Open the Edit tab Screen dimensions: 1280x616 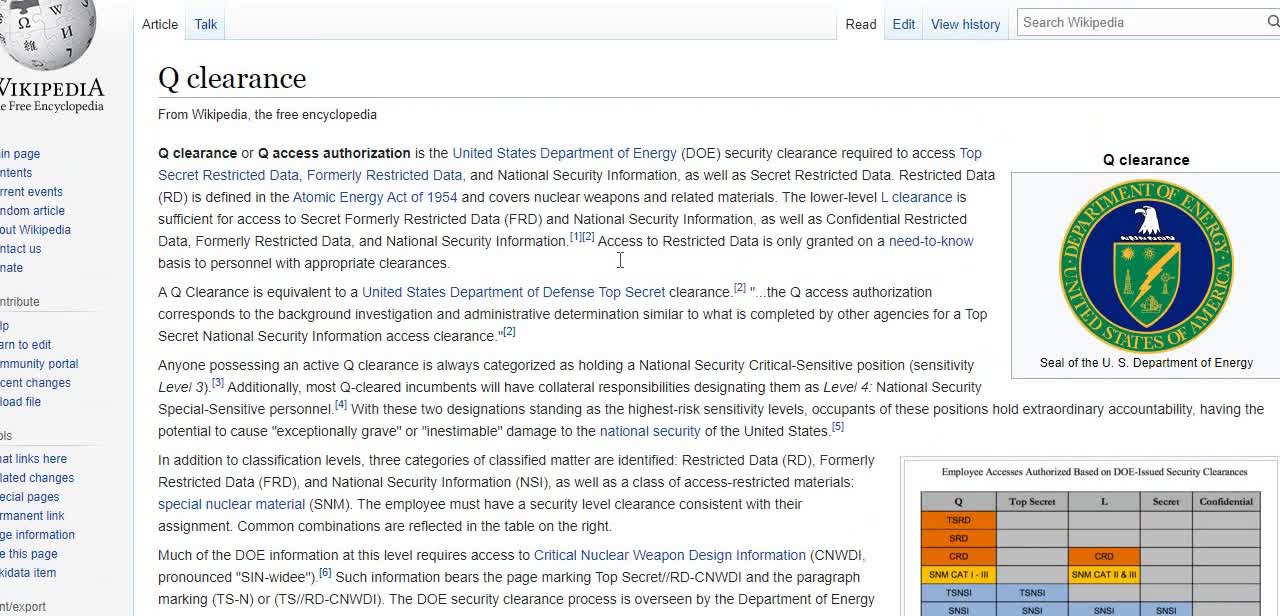coord(904,24)
